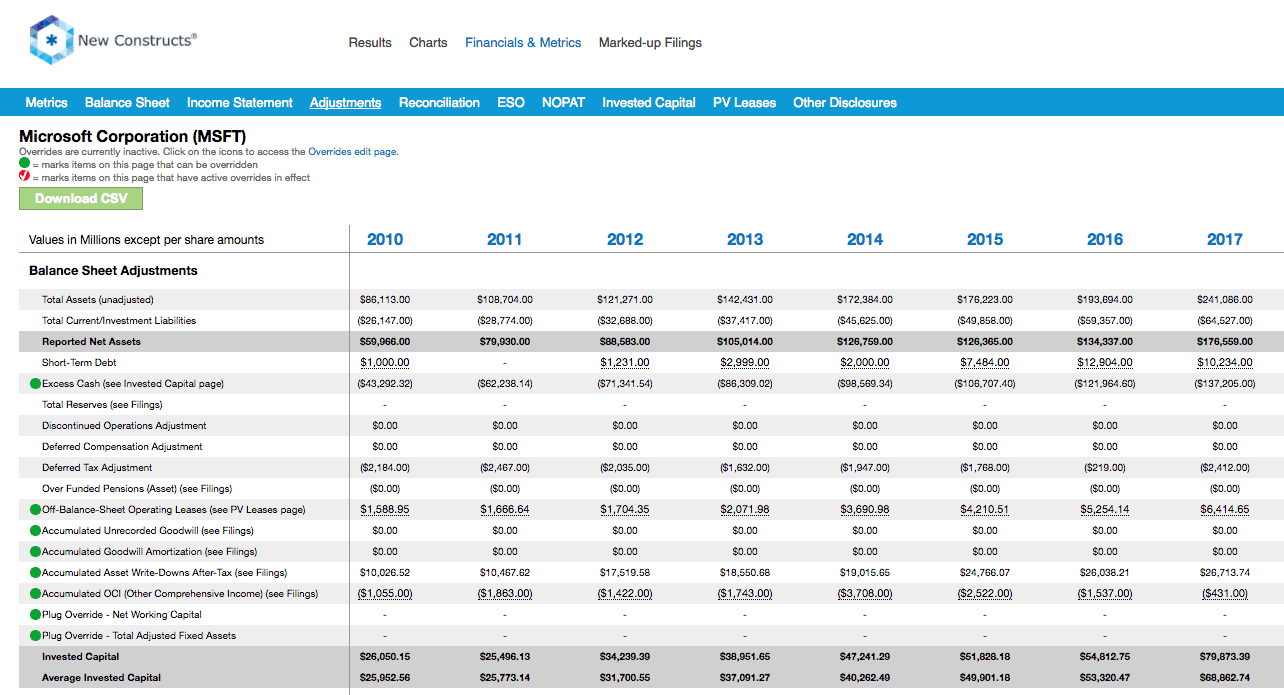Click 2010 Short-Term Debt value $1,000.00
Screen dimensions: 1284x695
pos(385,362)
